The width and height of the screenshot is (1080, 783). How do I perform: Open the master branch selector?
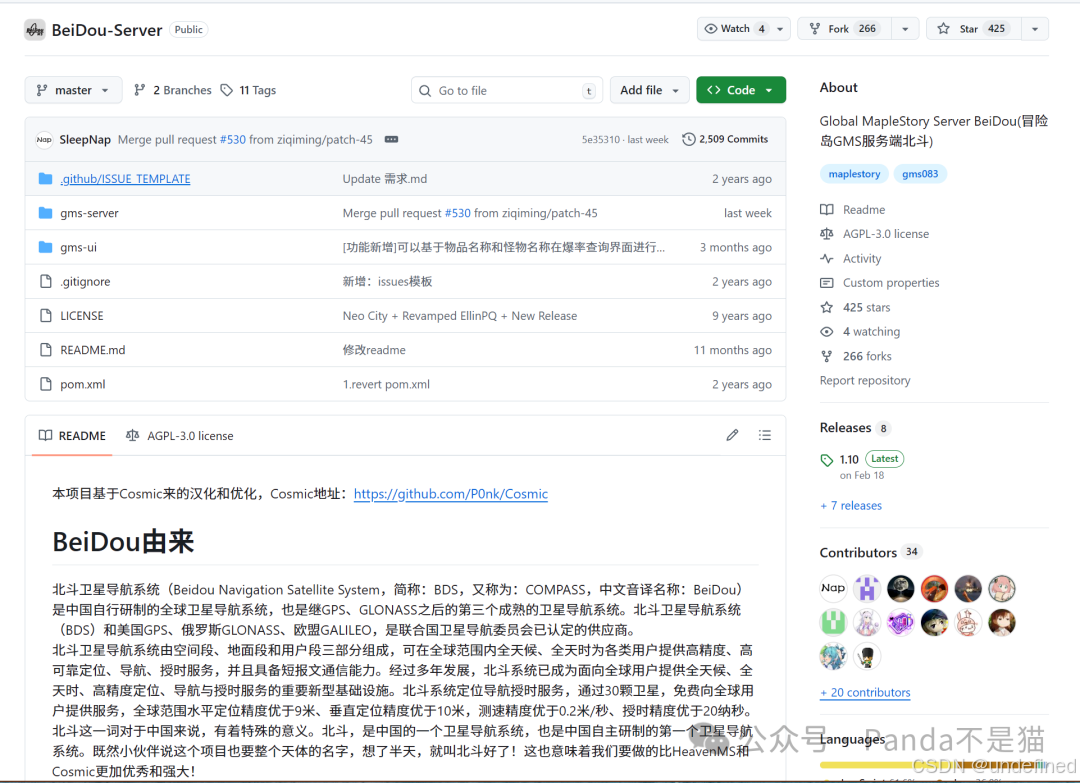coord(73,90)
